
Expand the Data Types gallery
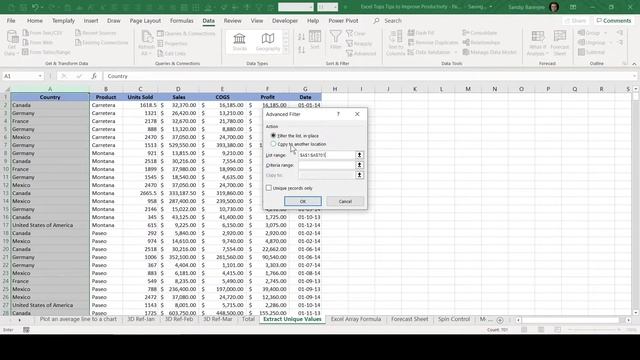286,50
